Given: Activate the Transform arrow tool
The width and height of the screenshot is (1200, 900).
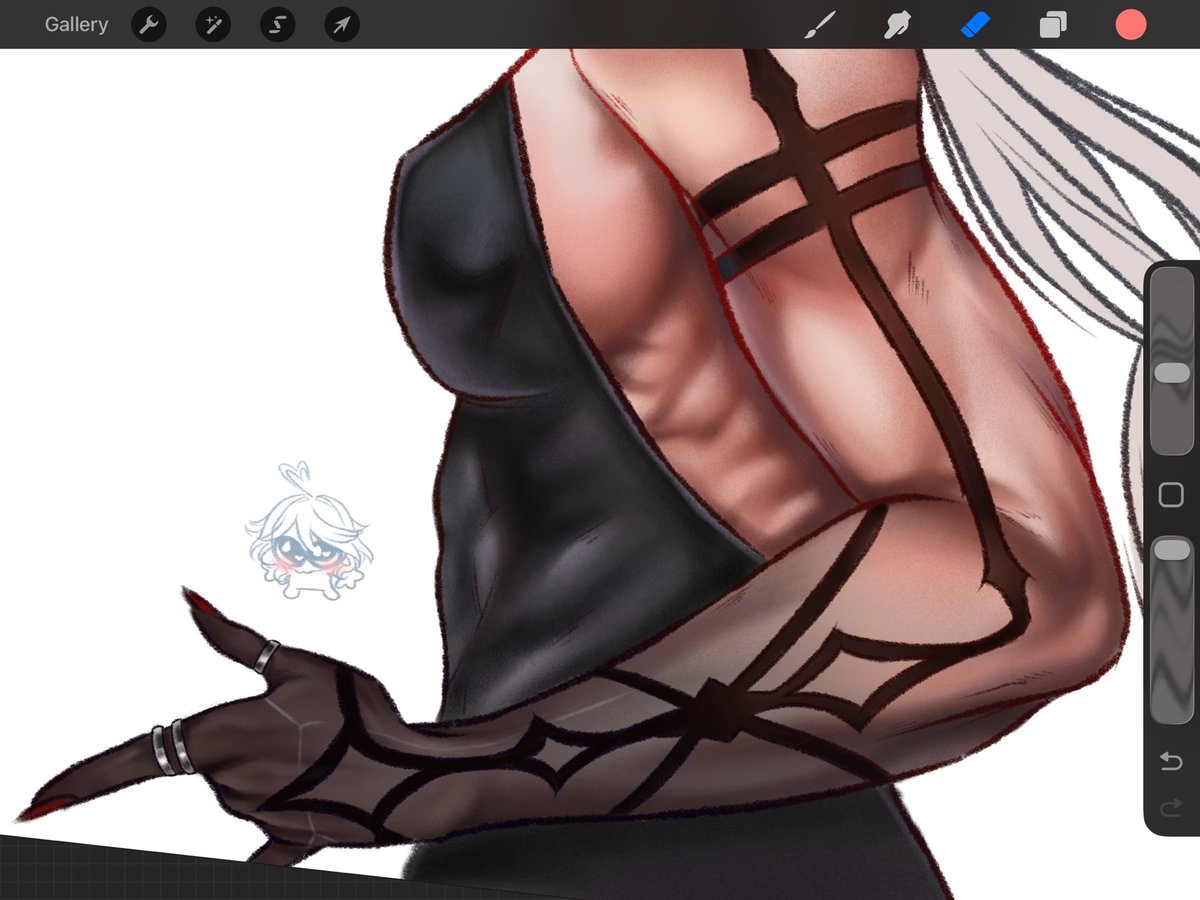Looking at the screenshot, I should click(x=342, y=25).
